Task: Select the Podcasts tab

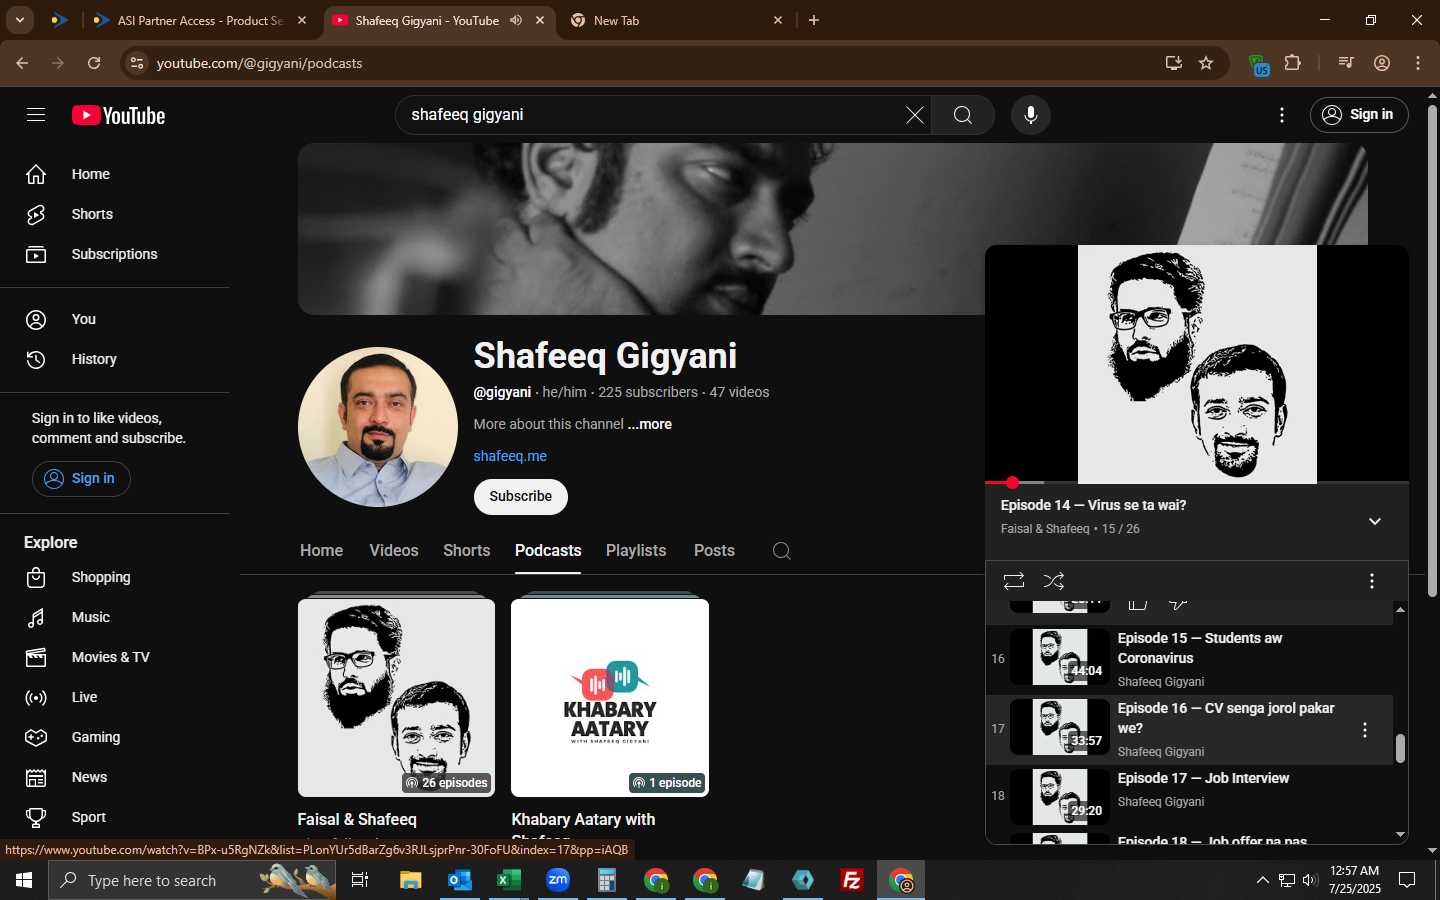Action: coord(548,551)
